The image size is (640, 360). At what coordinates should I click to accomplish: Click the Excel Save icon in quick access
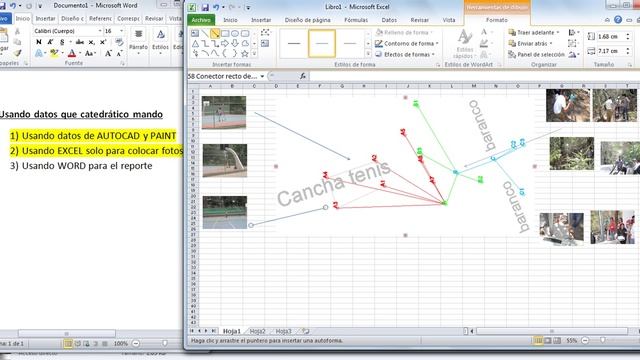tap(205, 7)
